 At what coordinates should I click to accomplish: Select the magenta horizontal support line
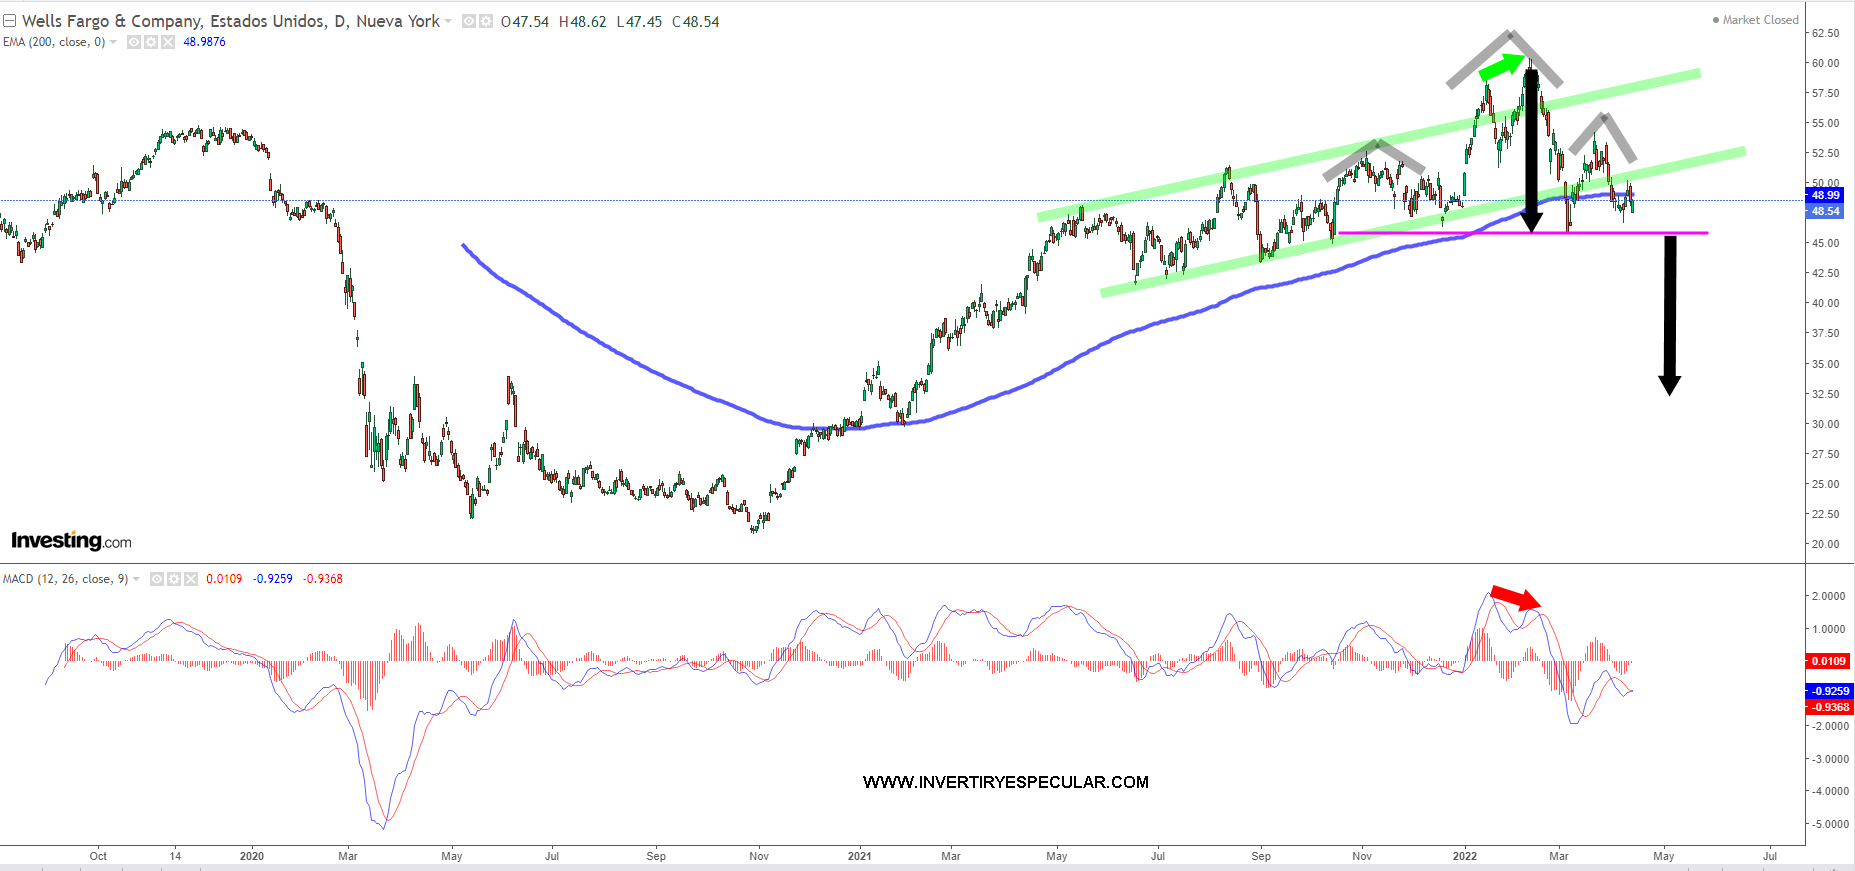[1600, 233]
